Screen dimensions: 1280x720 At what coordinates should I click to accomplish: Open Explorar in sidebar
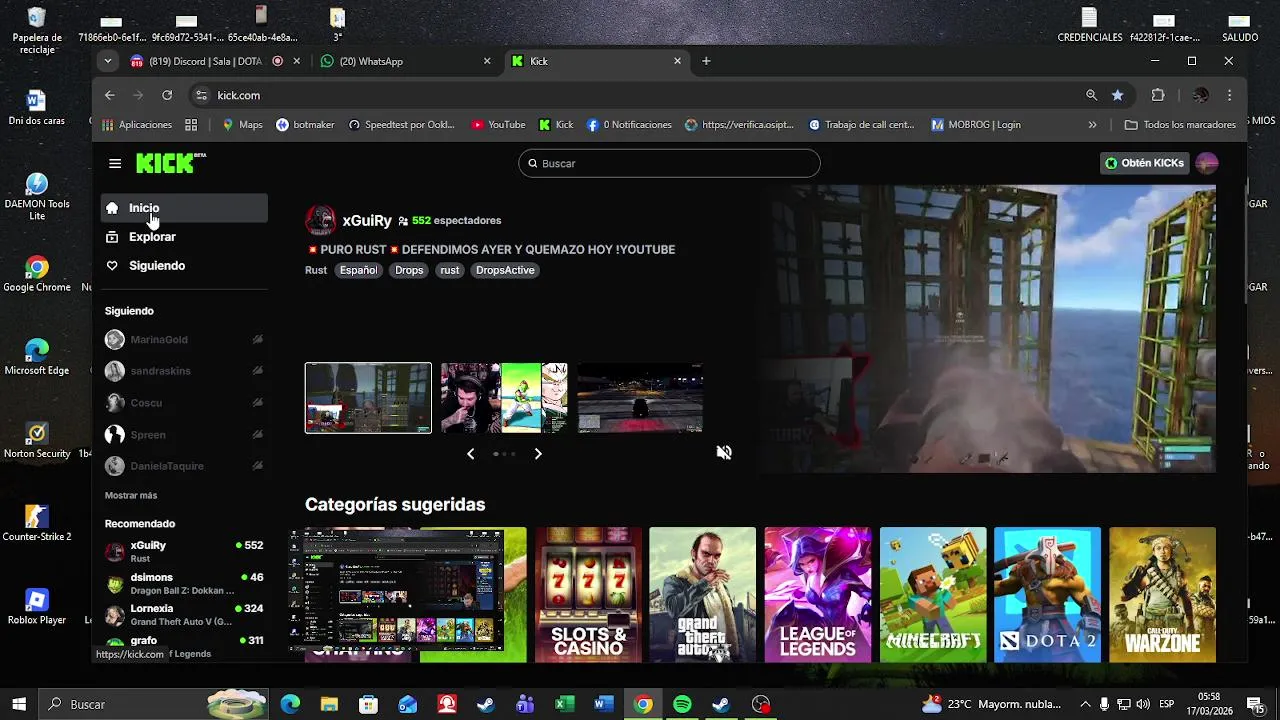click(x=184, y=237)
